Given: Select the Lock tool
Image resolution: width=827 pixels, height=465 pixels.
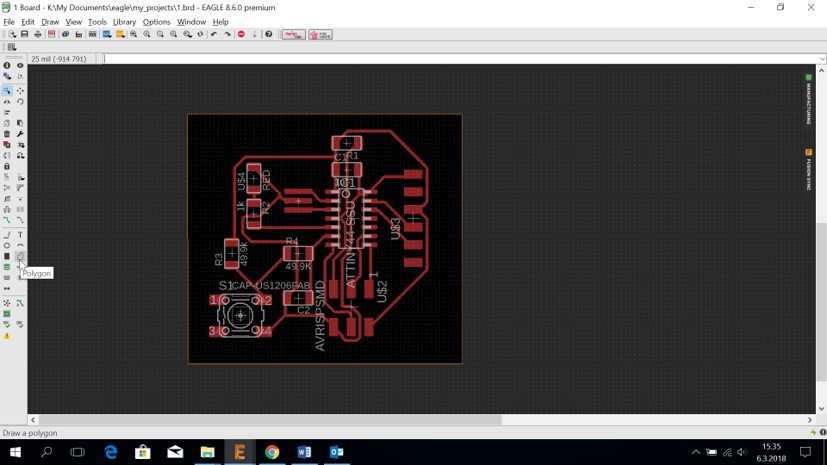Looking at the screenshot, I should point(7,166).
